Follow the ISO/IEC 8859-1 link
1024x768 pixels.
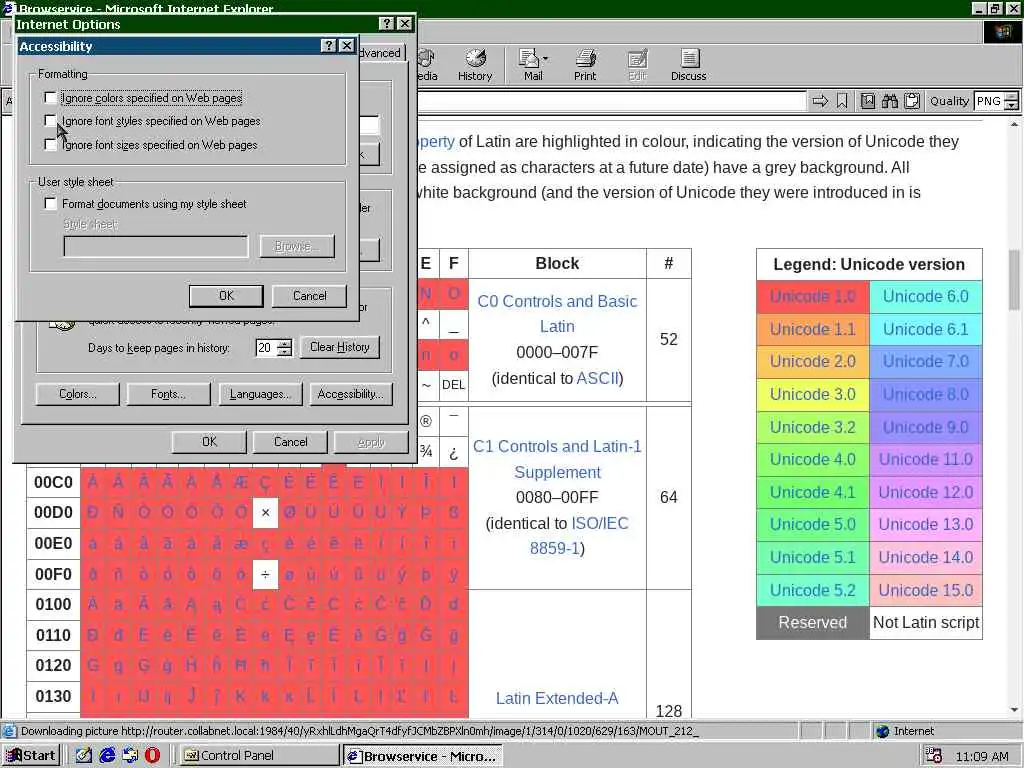[579, 536]
